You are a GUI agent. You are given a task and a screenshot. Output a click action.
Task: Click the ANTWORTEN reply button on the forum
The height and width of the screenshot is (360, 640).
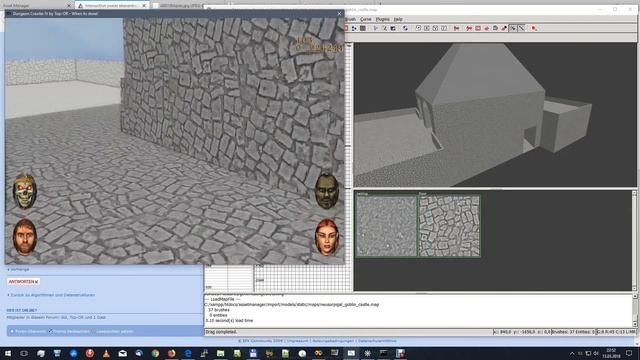coord(24,282)
